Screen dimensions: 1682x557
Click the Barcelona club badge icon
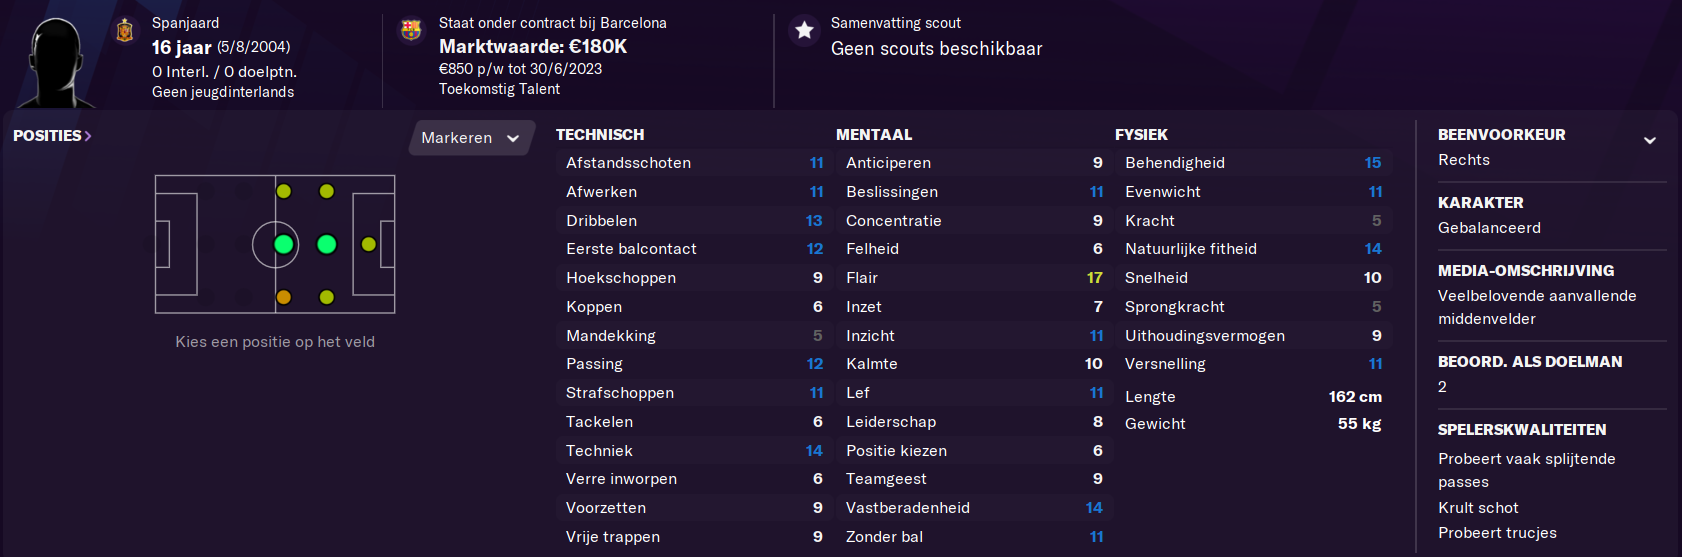coord(411,30)
